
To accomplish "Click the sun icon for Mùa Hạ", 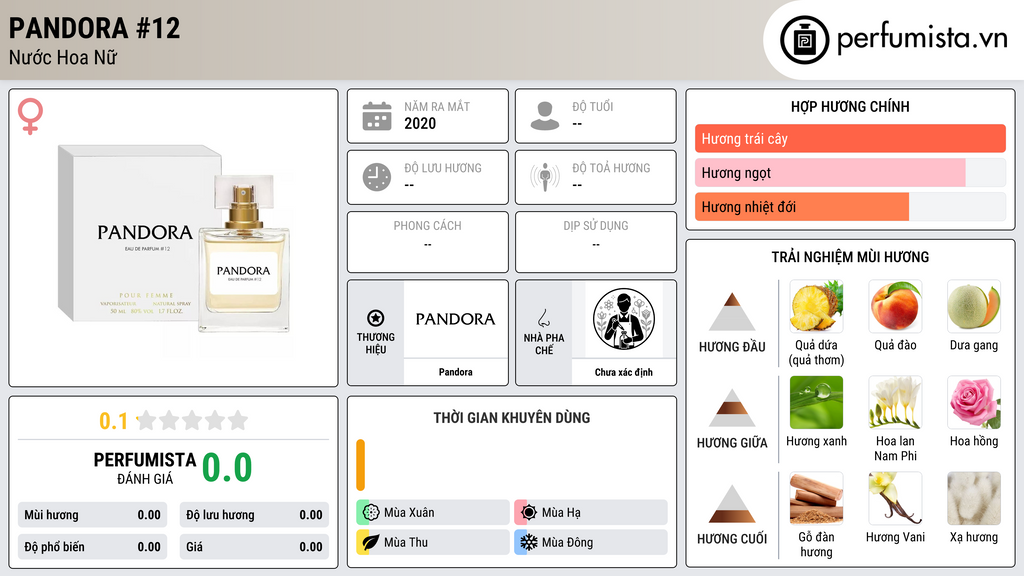I will (x=529, y=513).
